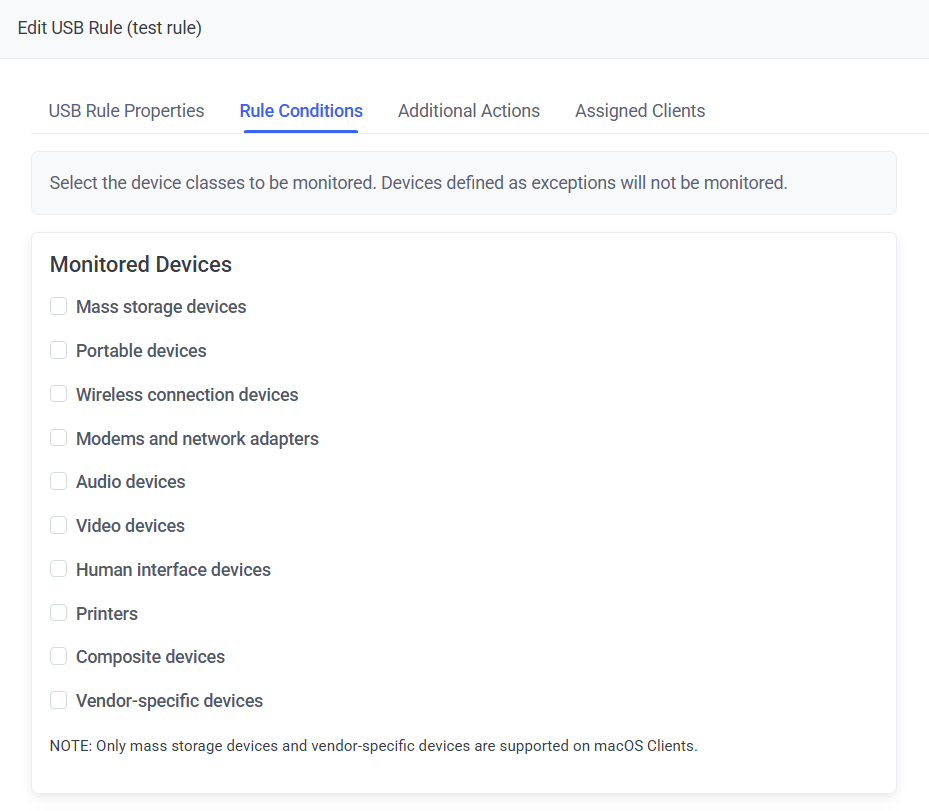
Task: Click the "Printers" label text
Action: [x=107, y=614]
